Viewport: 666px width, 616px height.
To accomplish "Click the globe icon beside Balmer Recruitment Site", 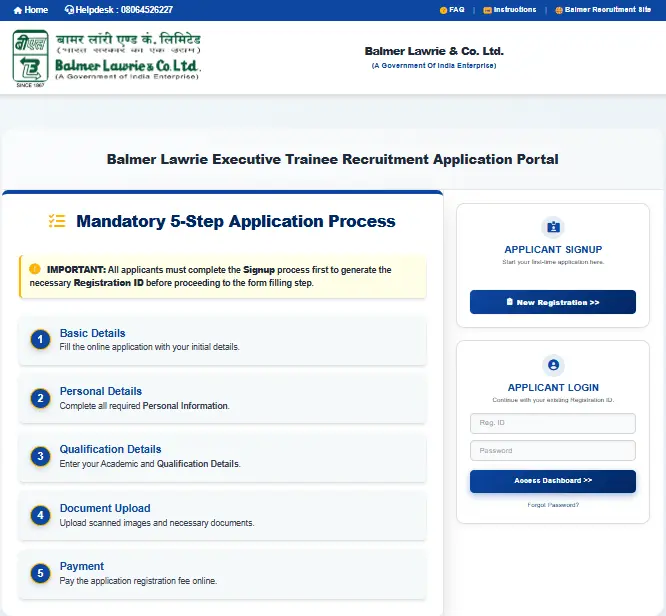I will 559,10.
